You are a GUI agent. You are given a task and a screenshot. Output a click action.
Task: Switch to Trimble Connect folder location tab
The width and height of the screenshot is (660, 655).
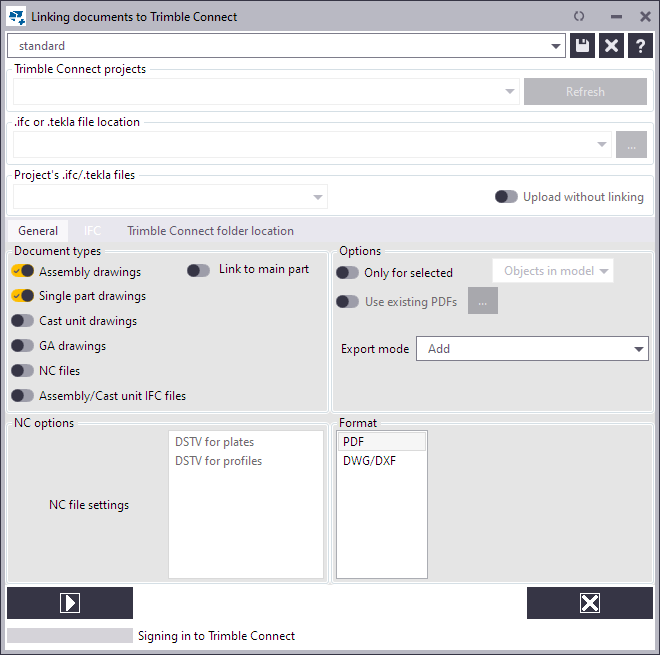pos(210,231)
